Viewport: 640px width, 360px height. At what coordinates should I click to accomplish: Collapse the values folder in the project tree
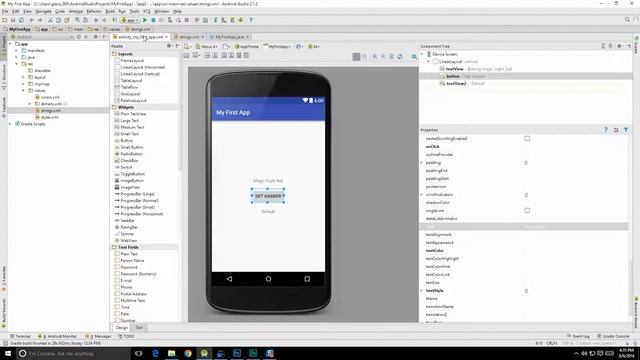coord(23,91)
